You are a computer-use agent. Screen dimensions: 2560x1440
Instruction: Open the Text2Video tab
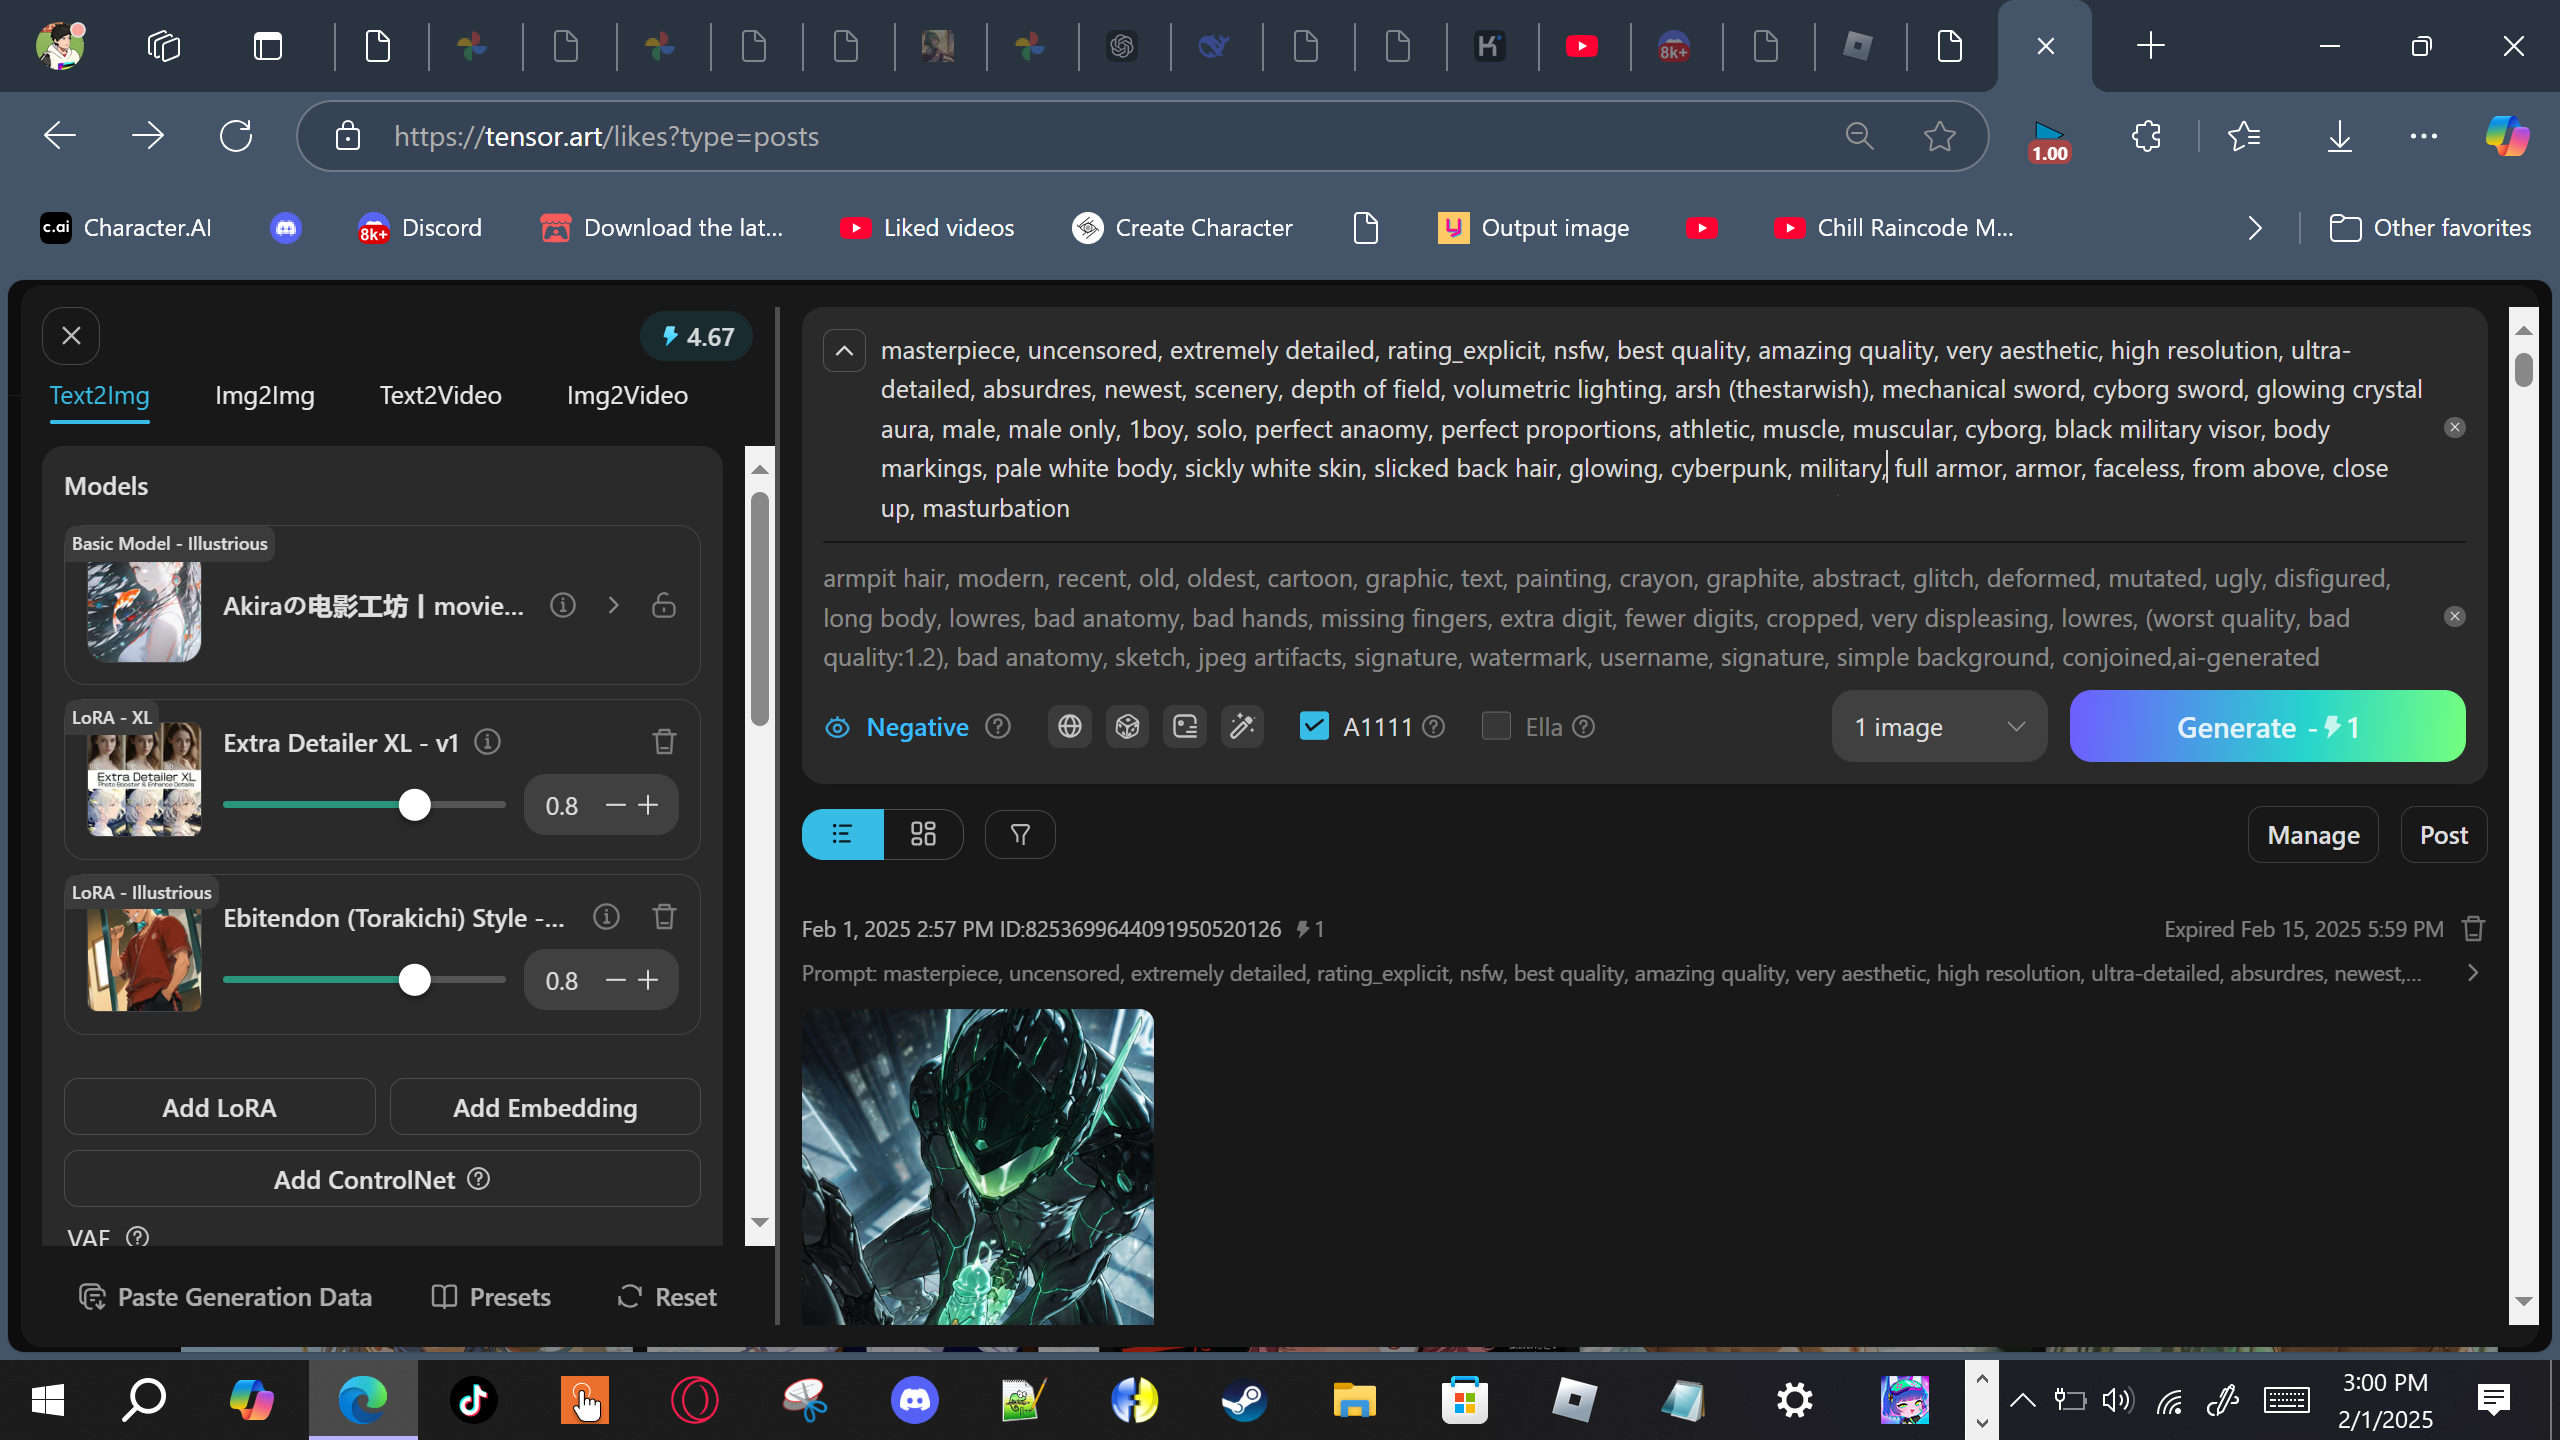coord(440,395)
